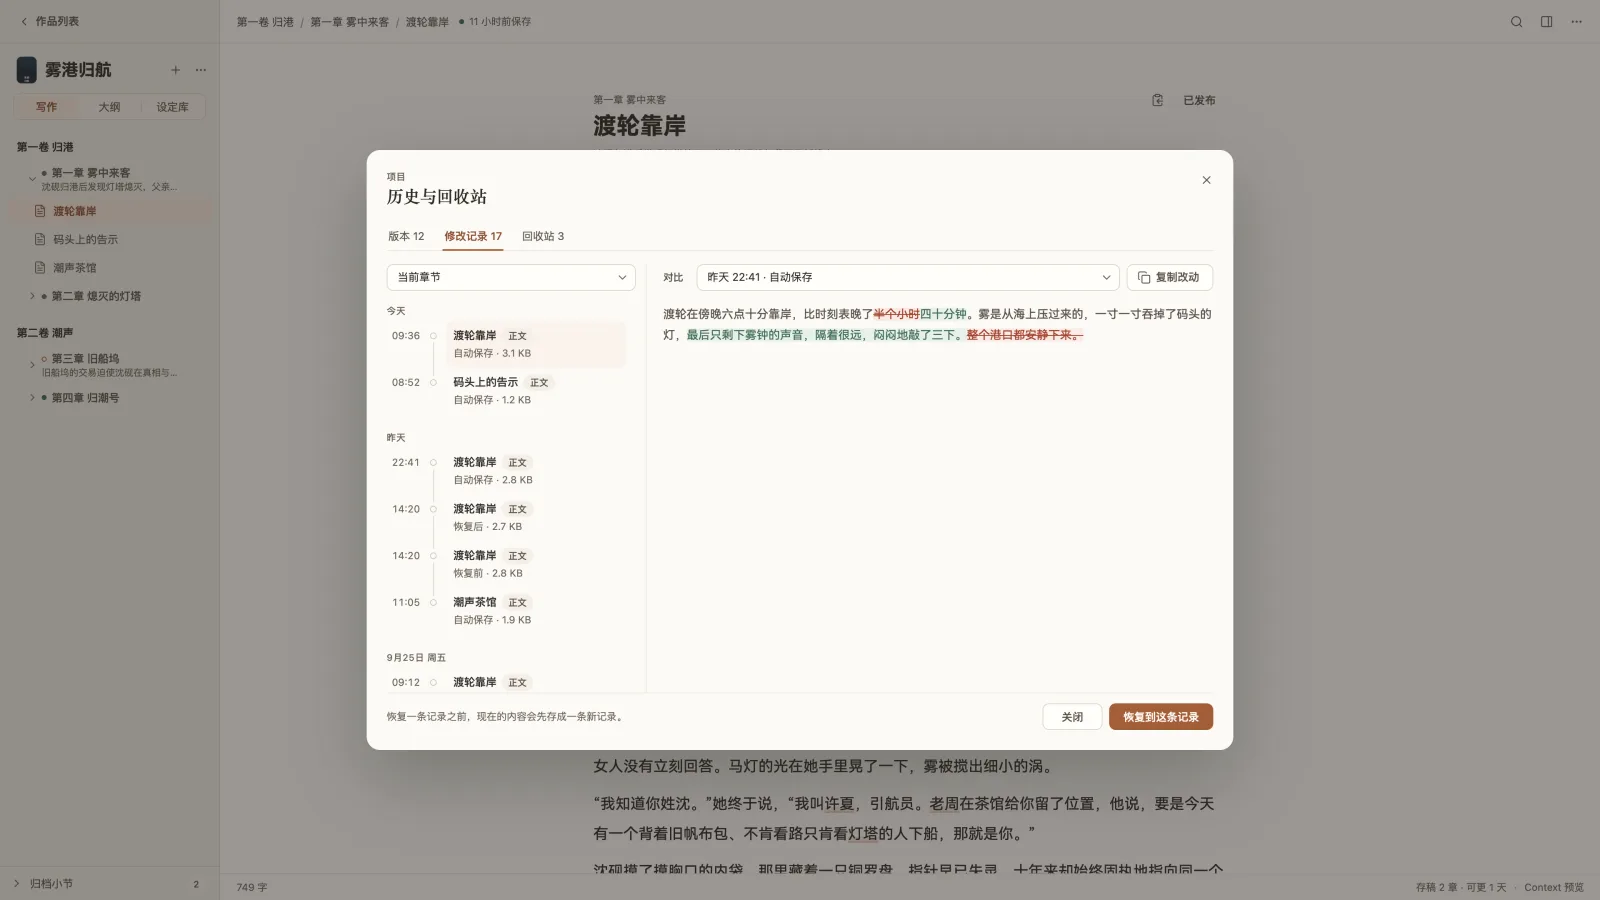
Task: Click the history icon beside 已发布
Action: [1157, 100]
